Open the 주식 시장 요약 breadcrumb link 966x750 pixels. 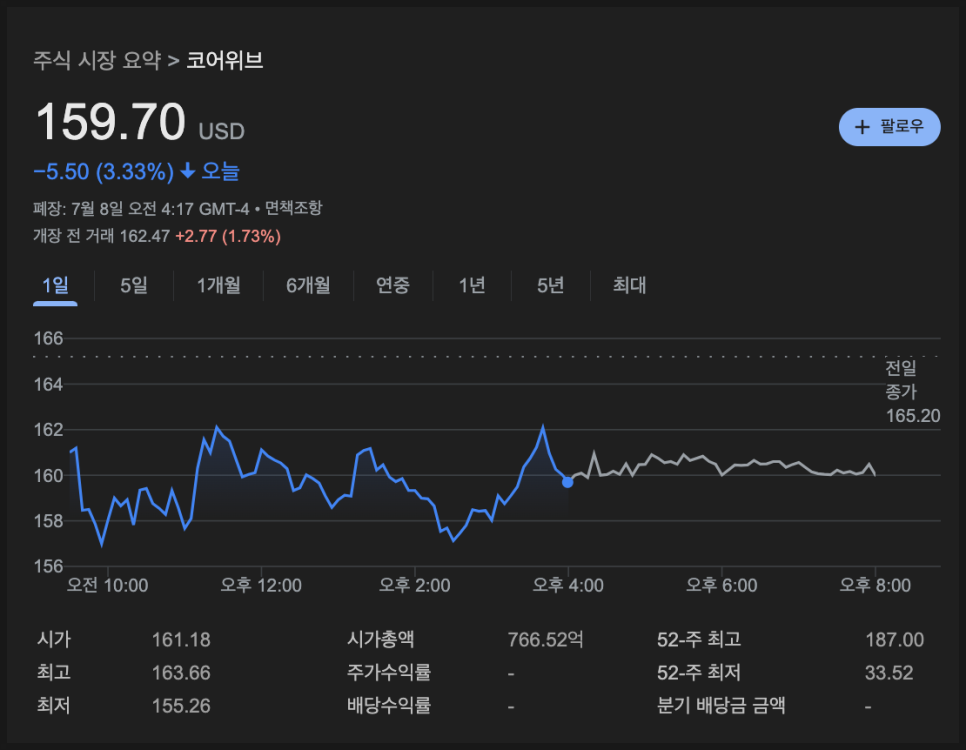point(97,60)
